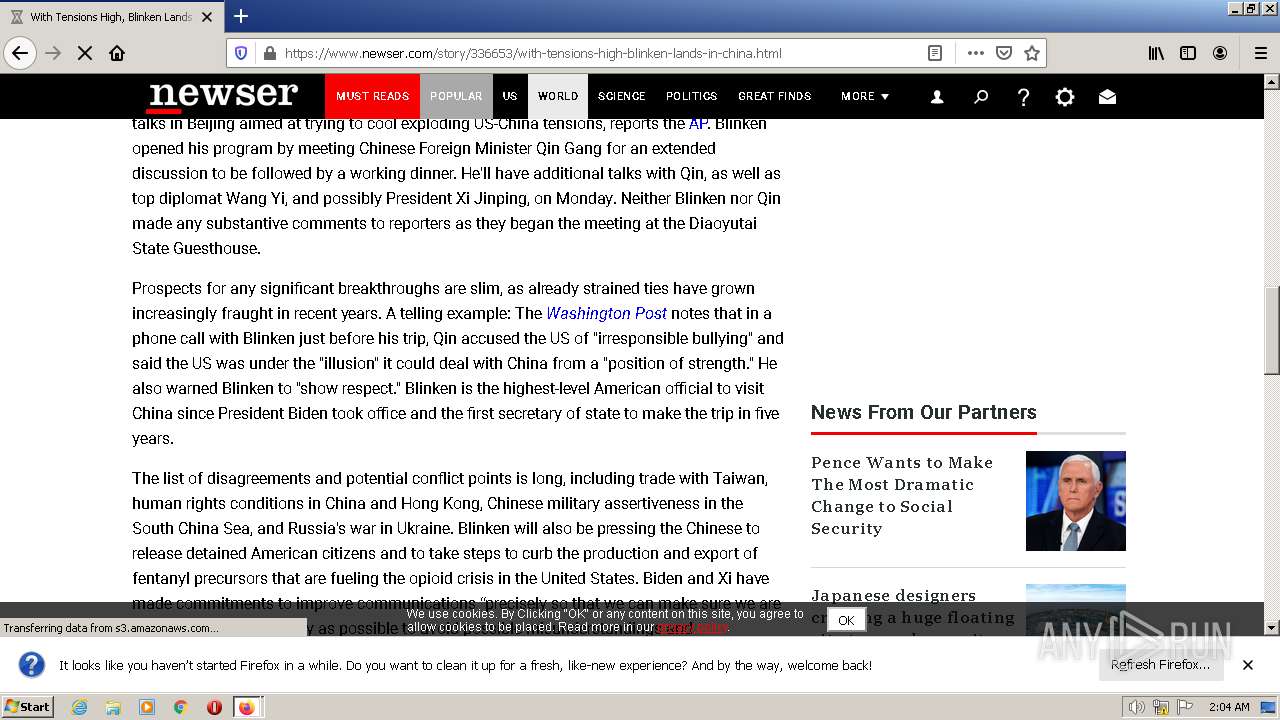Launch Chrome from the taskbar
This screenshot has height=720, width=1280.
180,707
